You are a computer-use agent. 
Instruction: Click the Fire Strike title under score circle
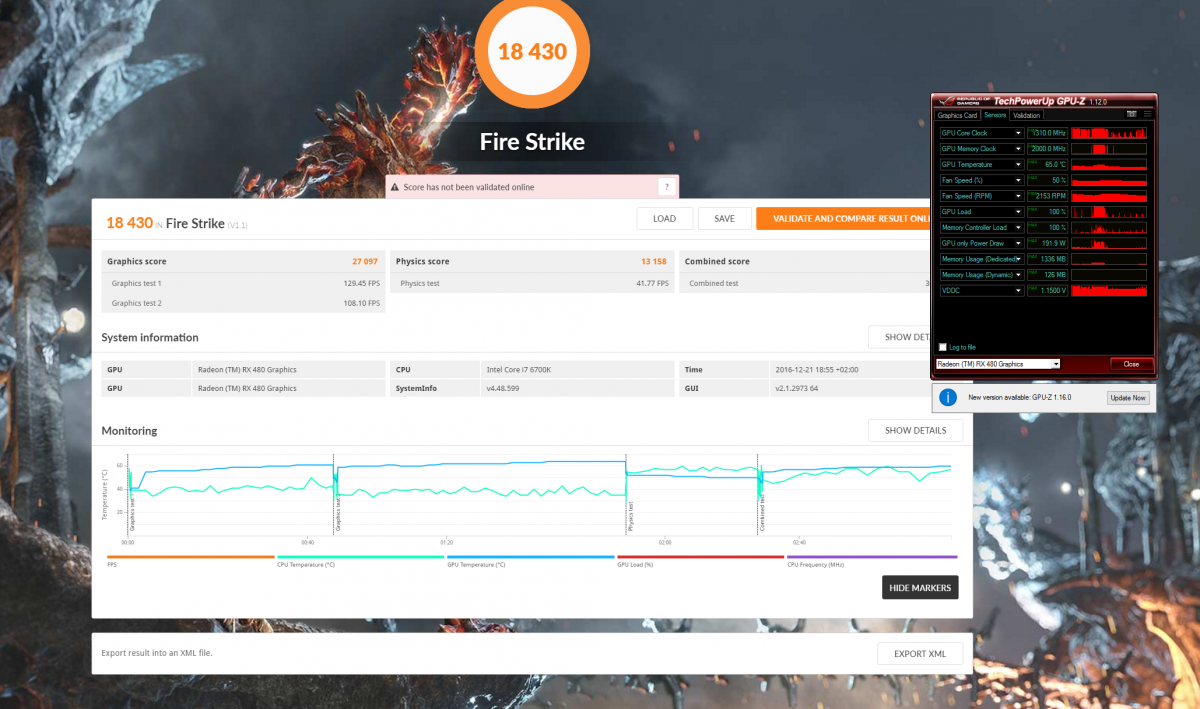point(532,142)
